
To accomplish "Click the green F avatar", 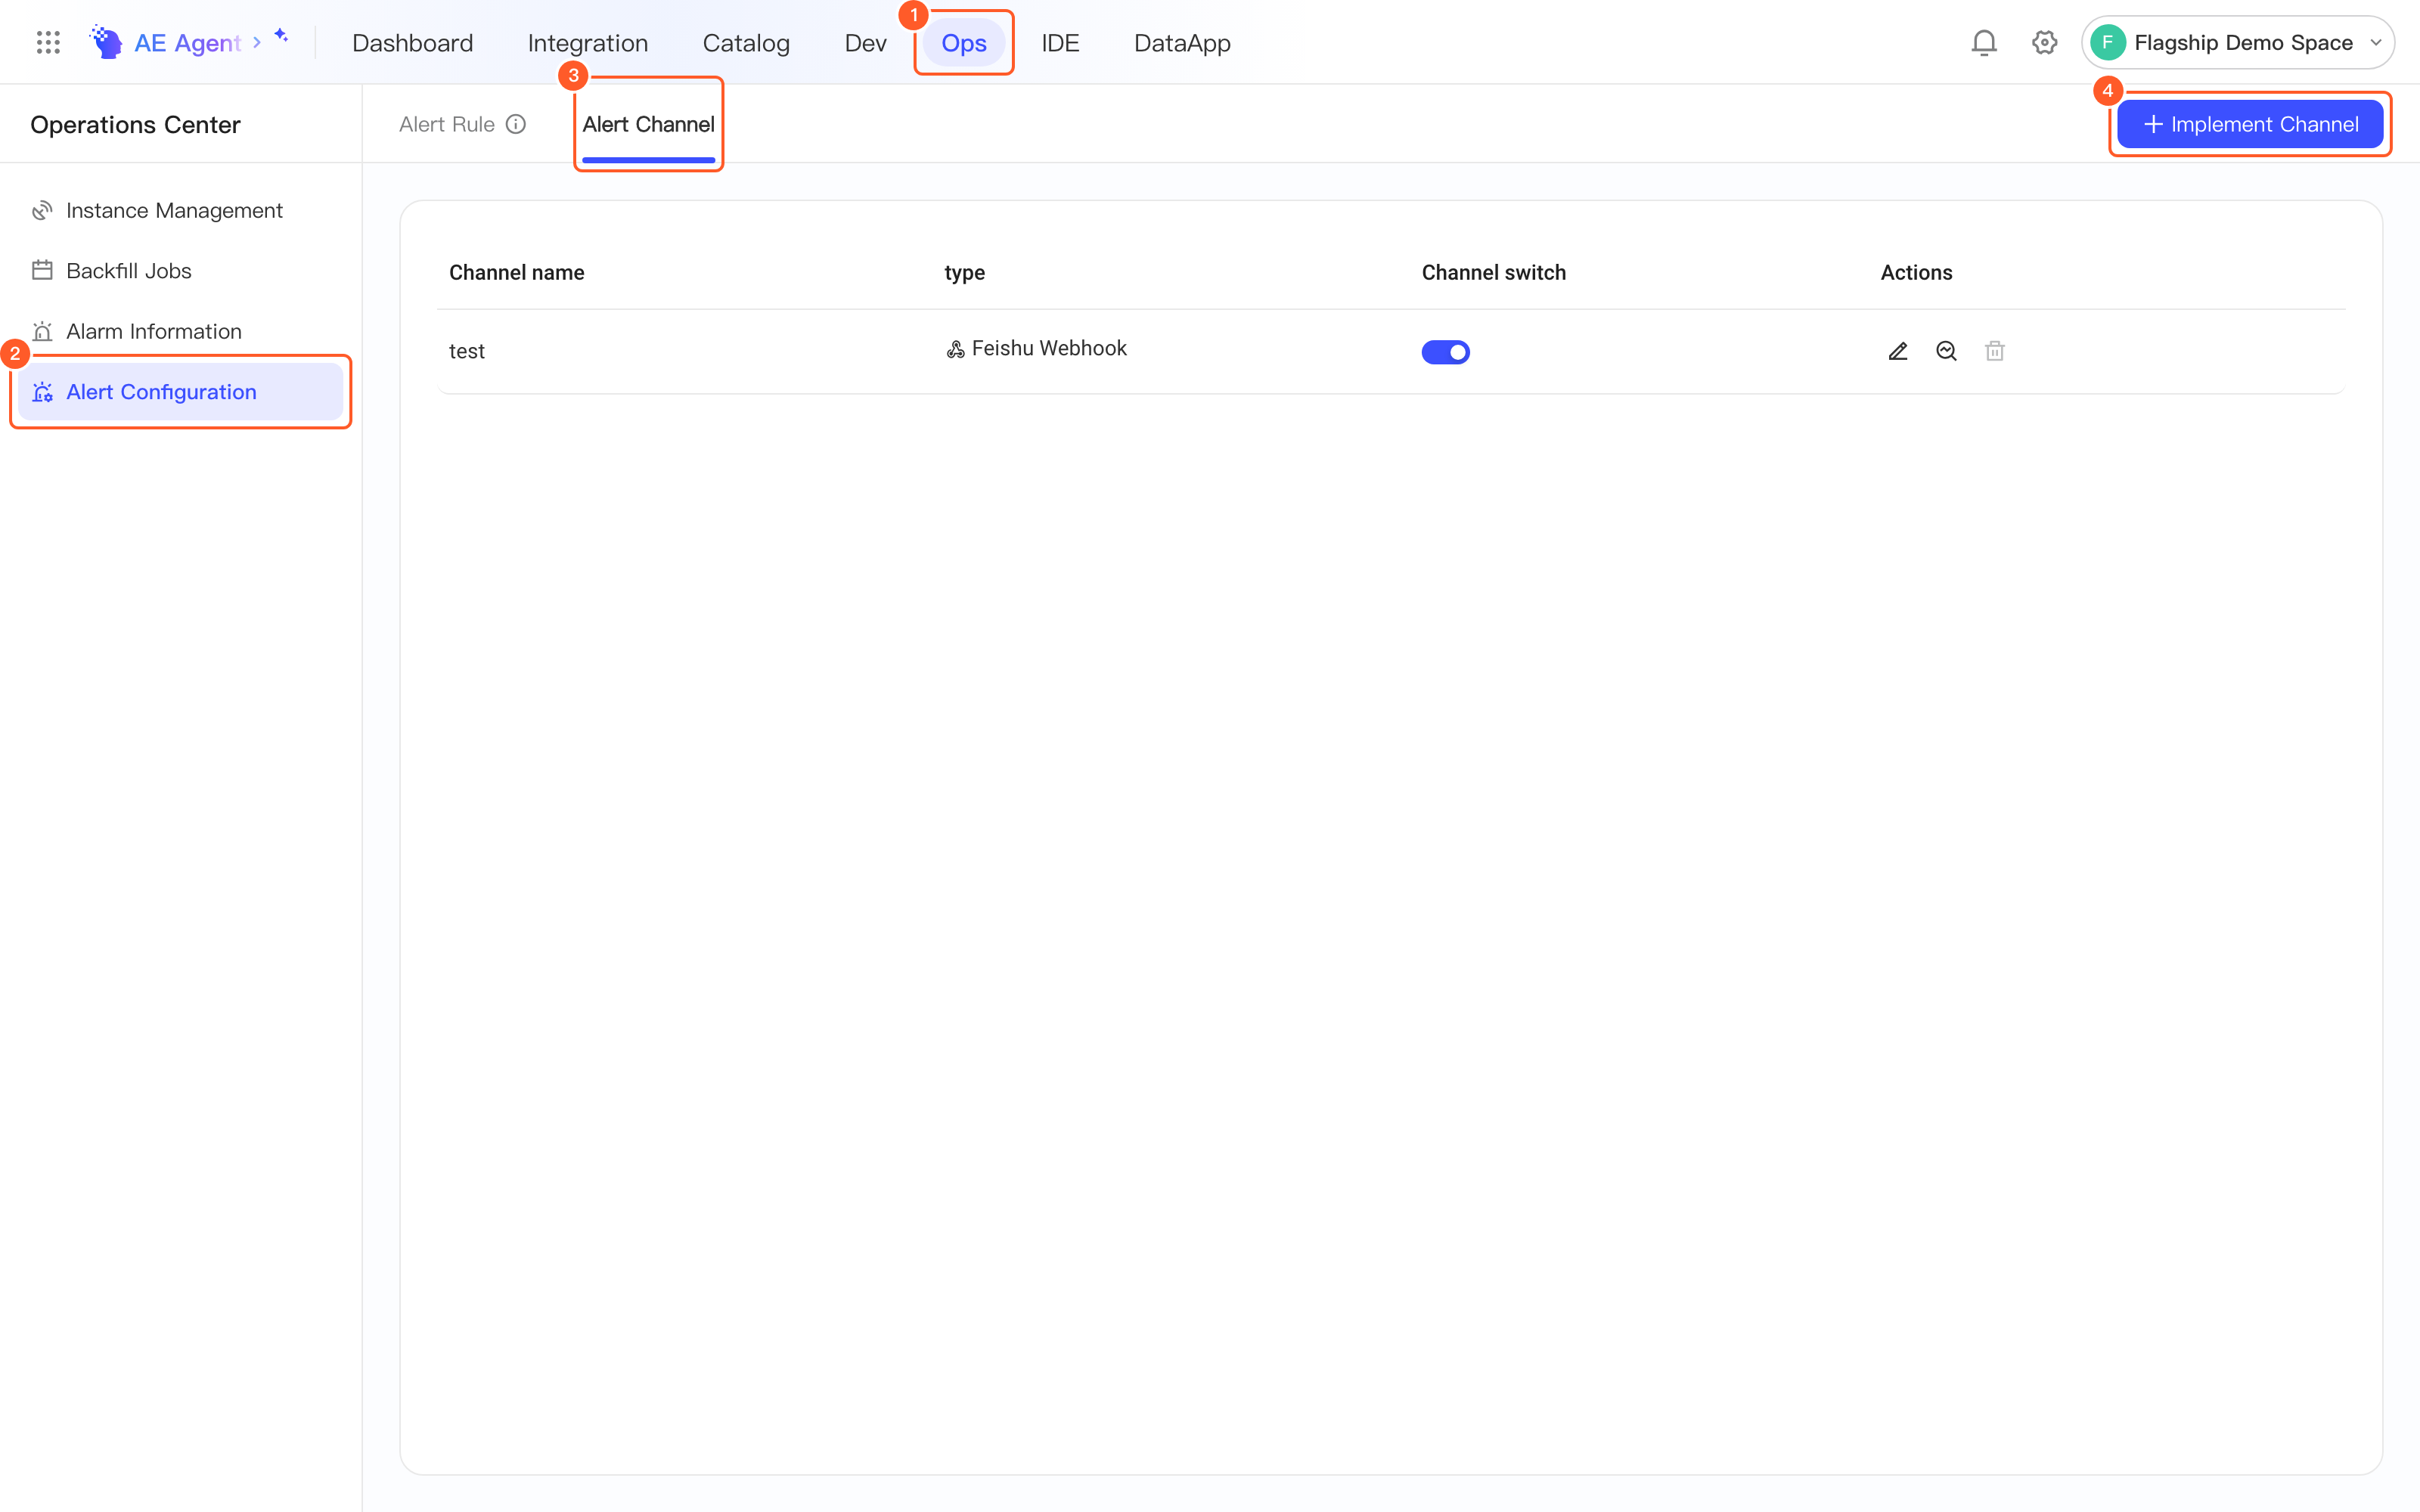I will (2108, 42).
